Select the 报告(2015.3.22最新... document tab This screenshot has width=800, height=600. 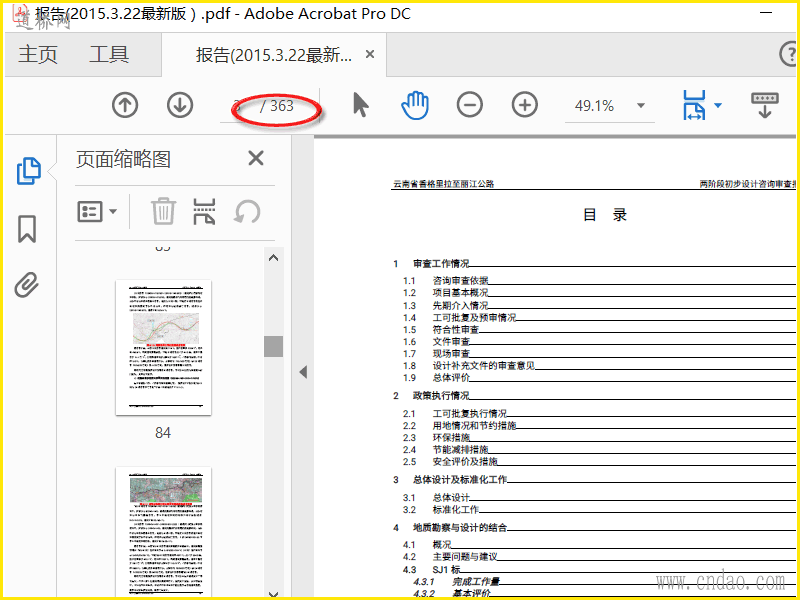[x=273, y=55]
